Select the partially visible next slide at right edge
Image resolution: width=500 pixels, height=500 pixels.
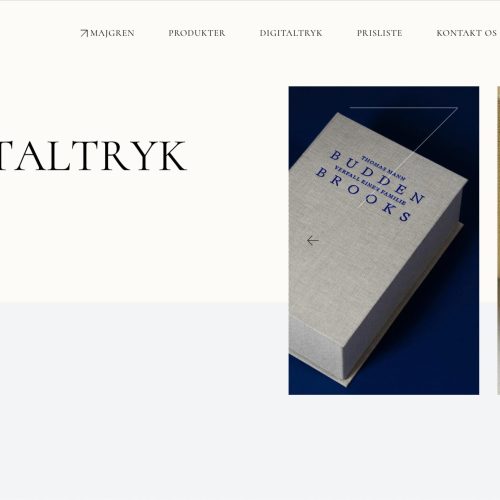(x=498, y=240)
